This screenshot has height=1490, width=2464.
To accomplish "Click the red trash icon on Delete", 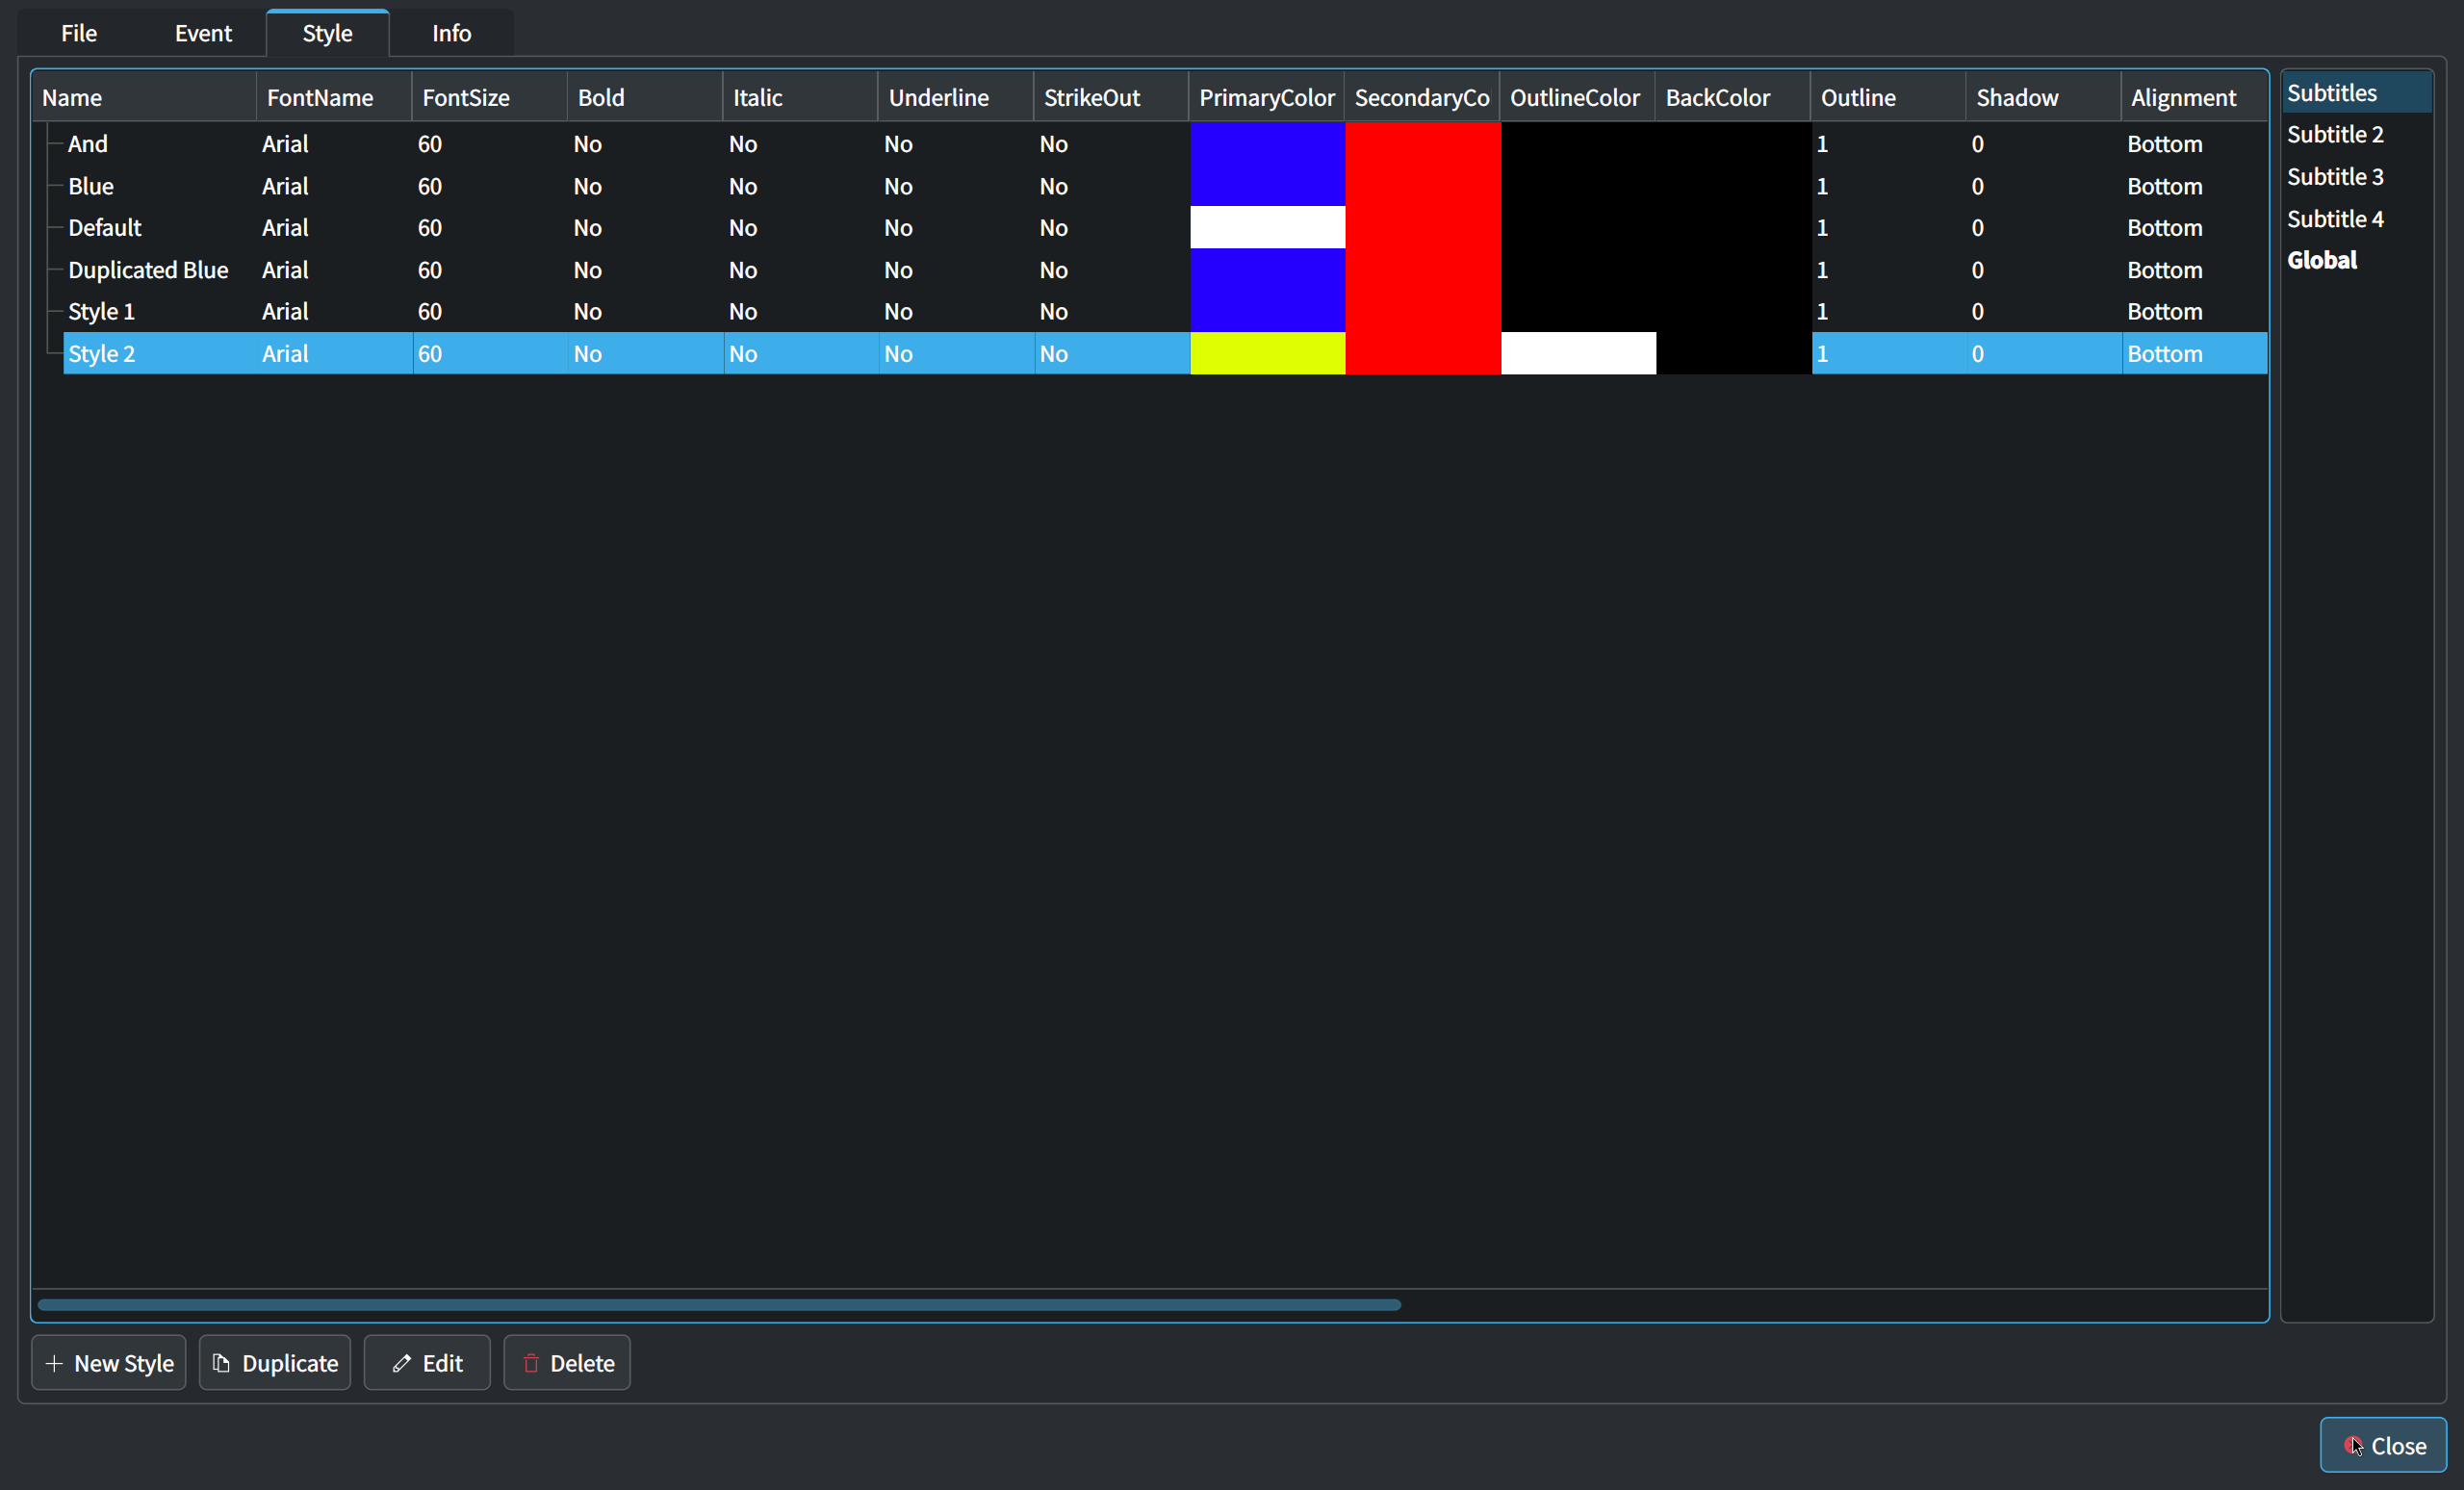I will 531,1363.
